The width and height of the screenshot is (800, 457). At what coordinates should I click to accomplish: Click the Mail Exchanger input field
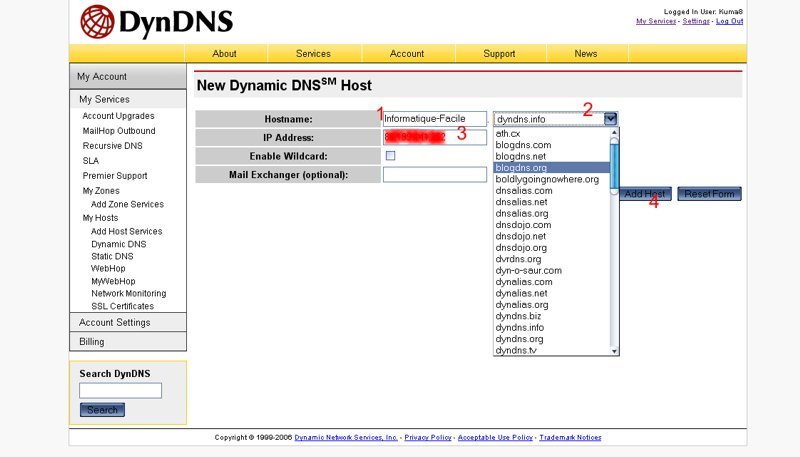click(x=434, y=175)
